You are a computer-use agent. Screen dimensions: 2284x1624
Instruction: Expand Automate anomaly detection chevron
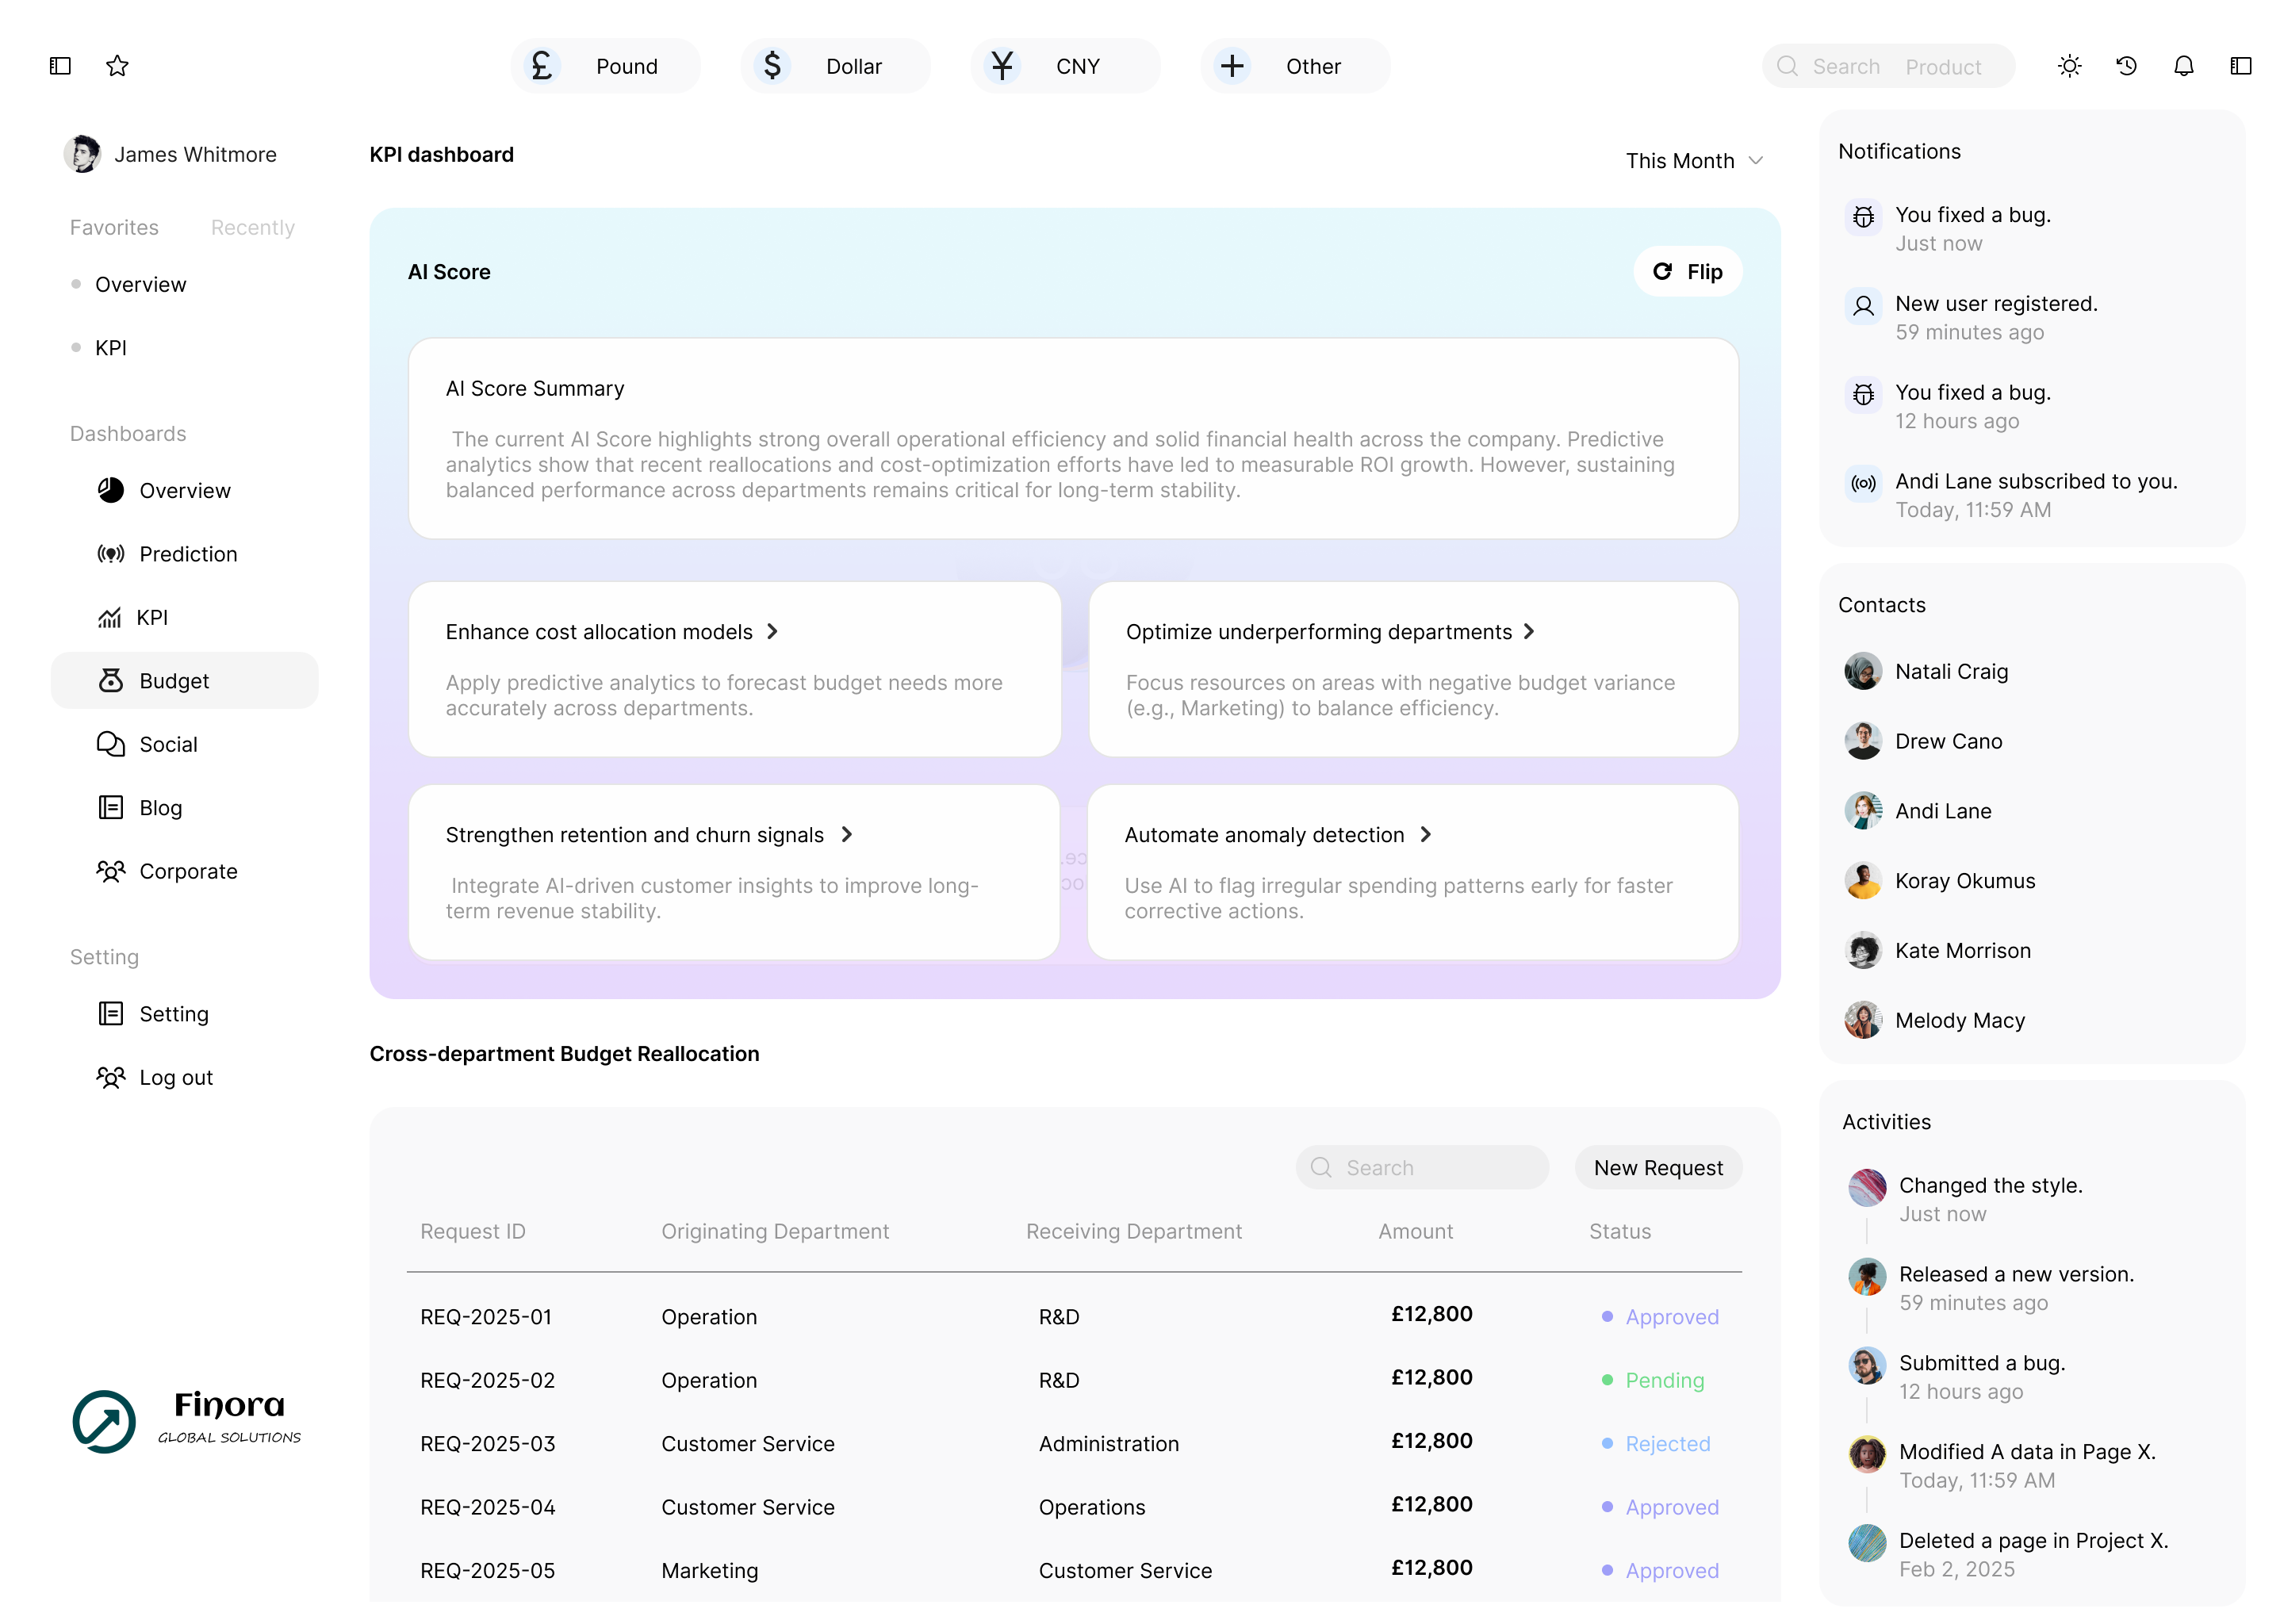point(1426,835)
